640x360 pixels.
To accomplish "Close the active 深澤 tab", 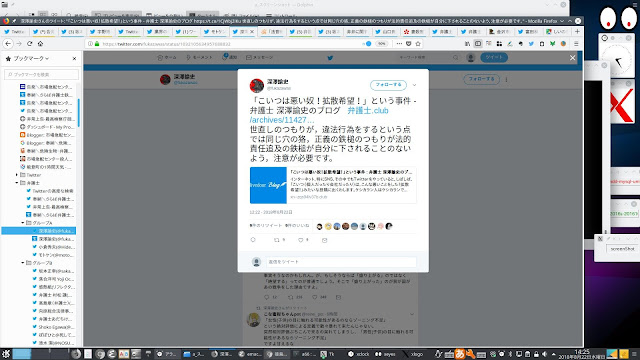I will (252, 31).
